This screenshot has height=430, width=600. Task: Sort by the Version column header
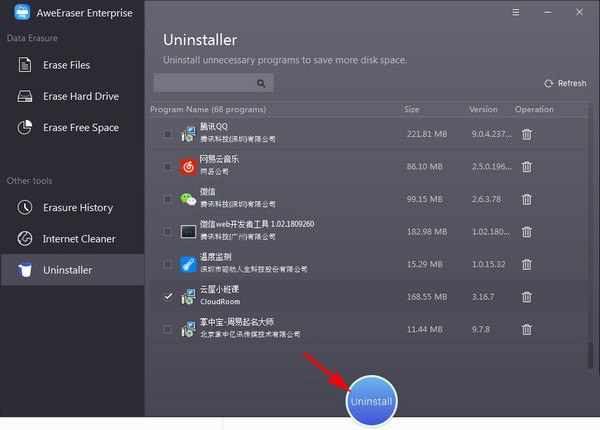[x=483, y=109]
